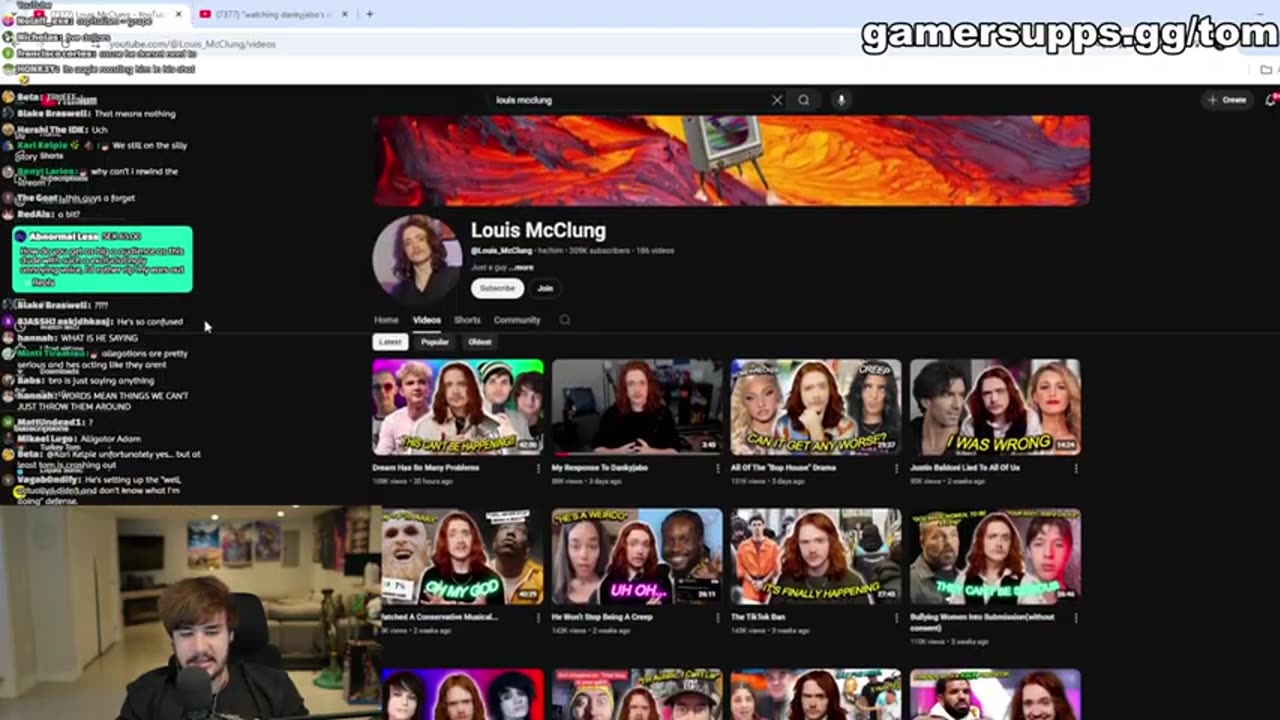Click the Abnormal Less highlighted super chat
Image resolution: width=1280 pixels, height=720 pixels.
coord(102,260)
